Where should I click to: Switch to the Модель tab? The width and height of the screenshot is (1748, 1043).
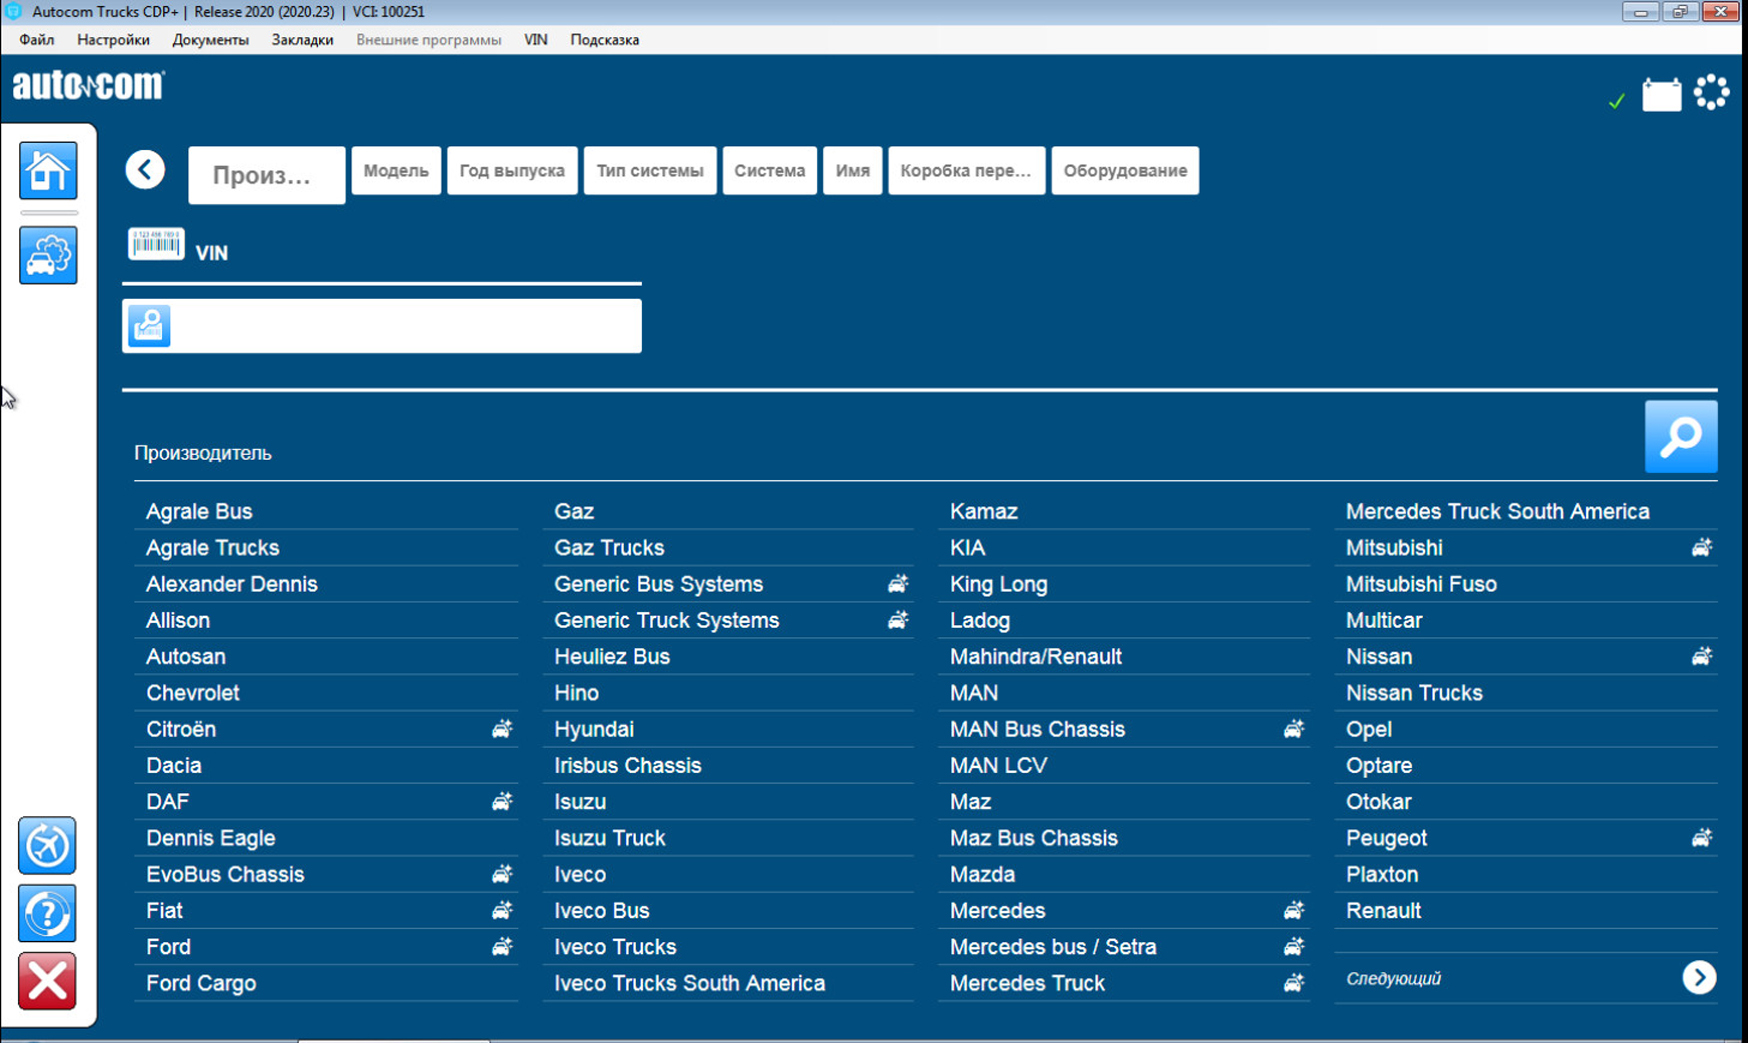(x=396, y=171)
